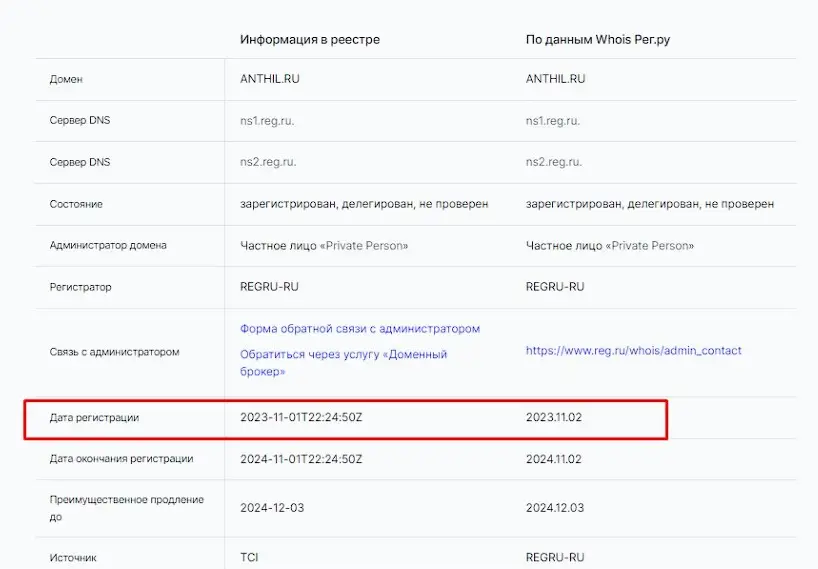818x569 pixels.
Task: Click the "Дата окончания регистрации" row label
Action: click(x=121, y=459)
